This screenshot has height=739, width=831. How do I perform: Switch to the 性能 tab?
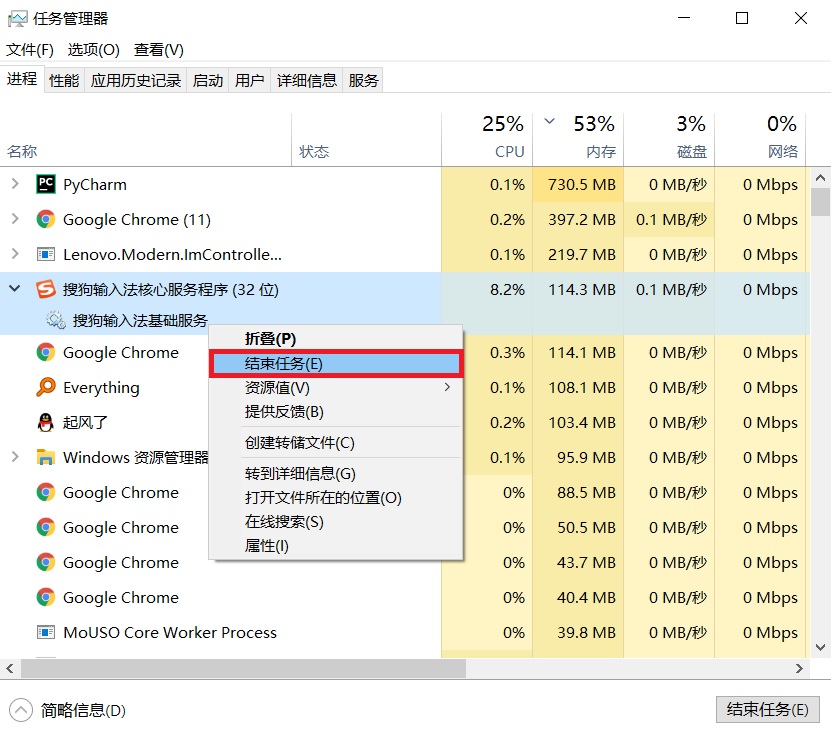tap(64, 80)
